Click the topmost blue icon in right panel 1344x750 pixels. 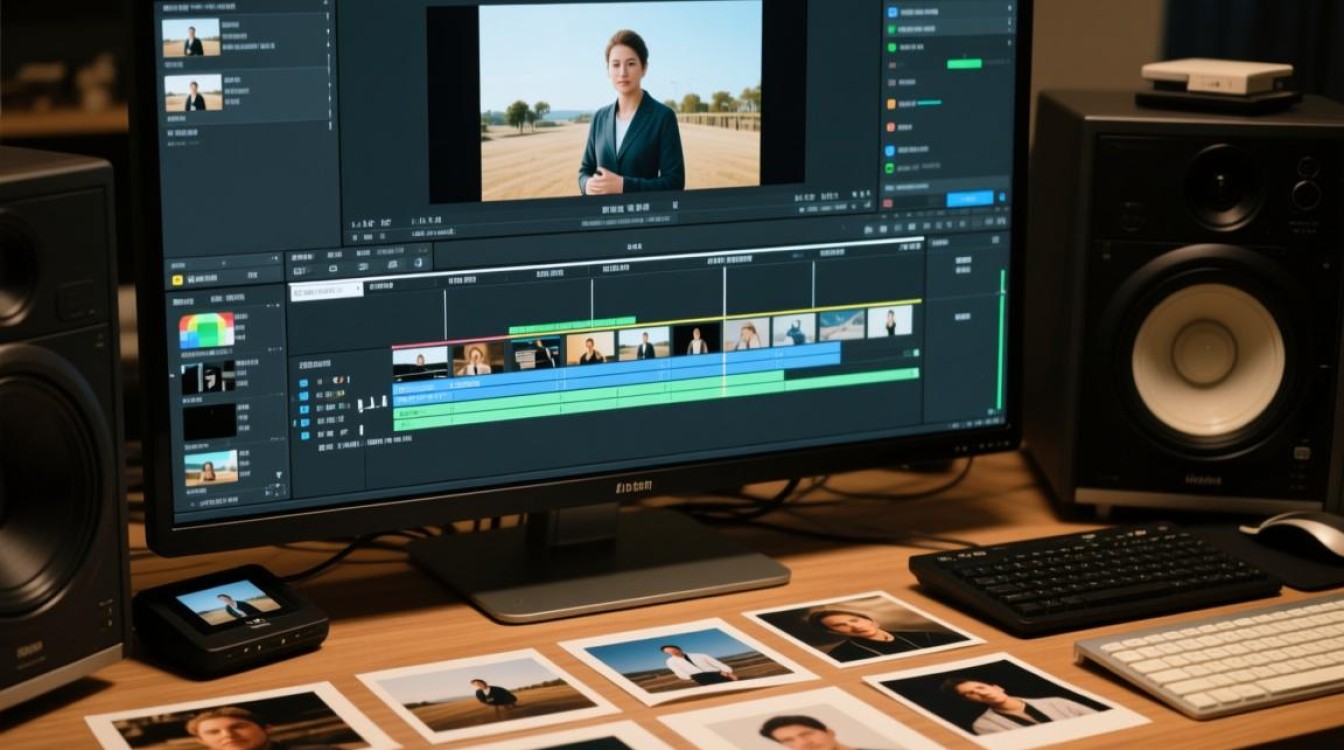[892, 12]
